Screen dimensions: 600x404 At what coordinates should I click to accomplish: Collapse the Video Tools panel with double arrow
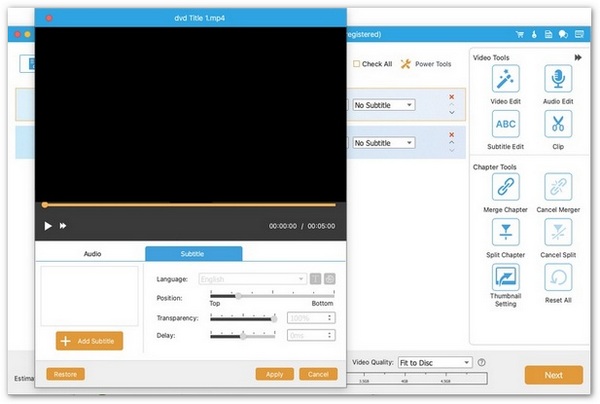(578, 57)
